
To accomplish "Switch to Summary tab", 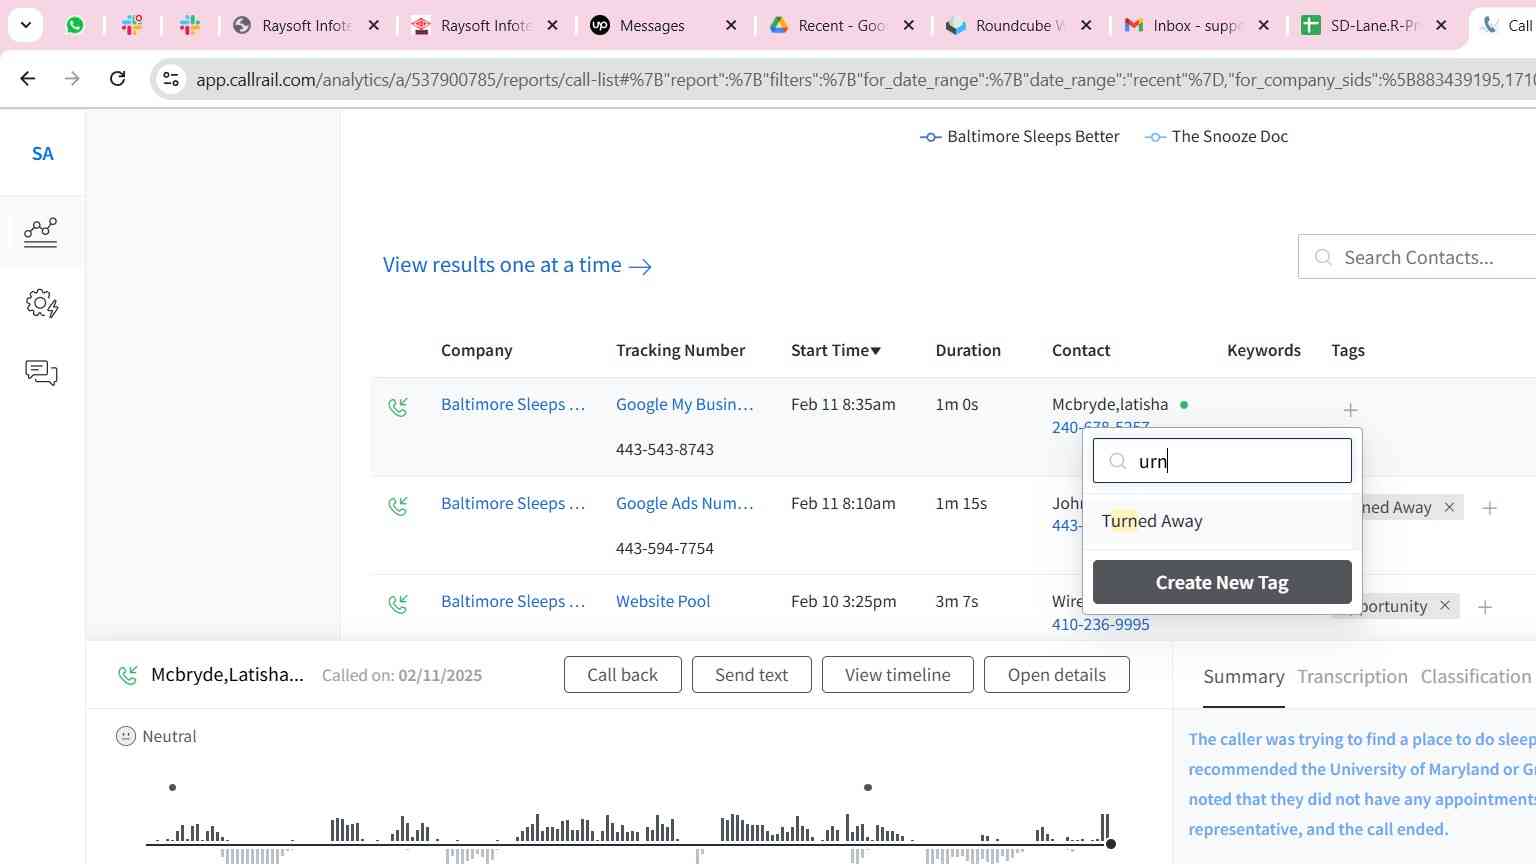I will [x=1243, y=677].
